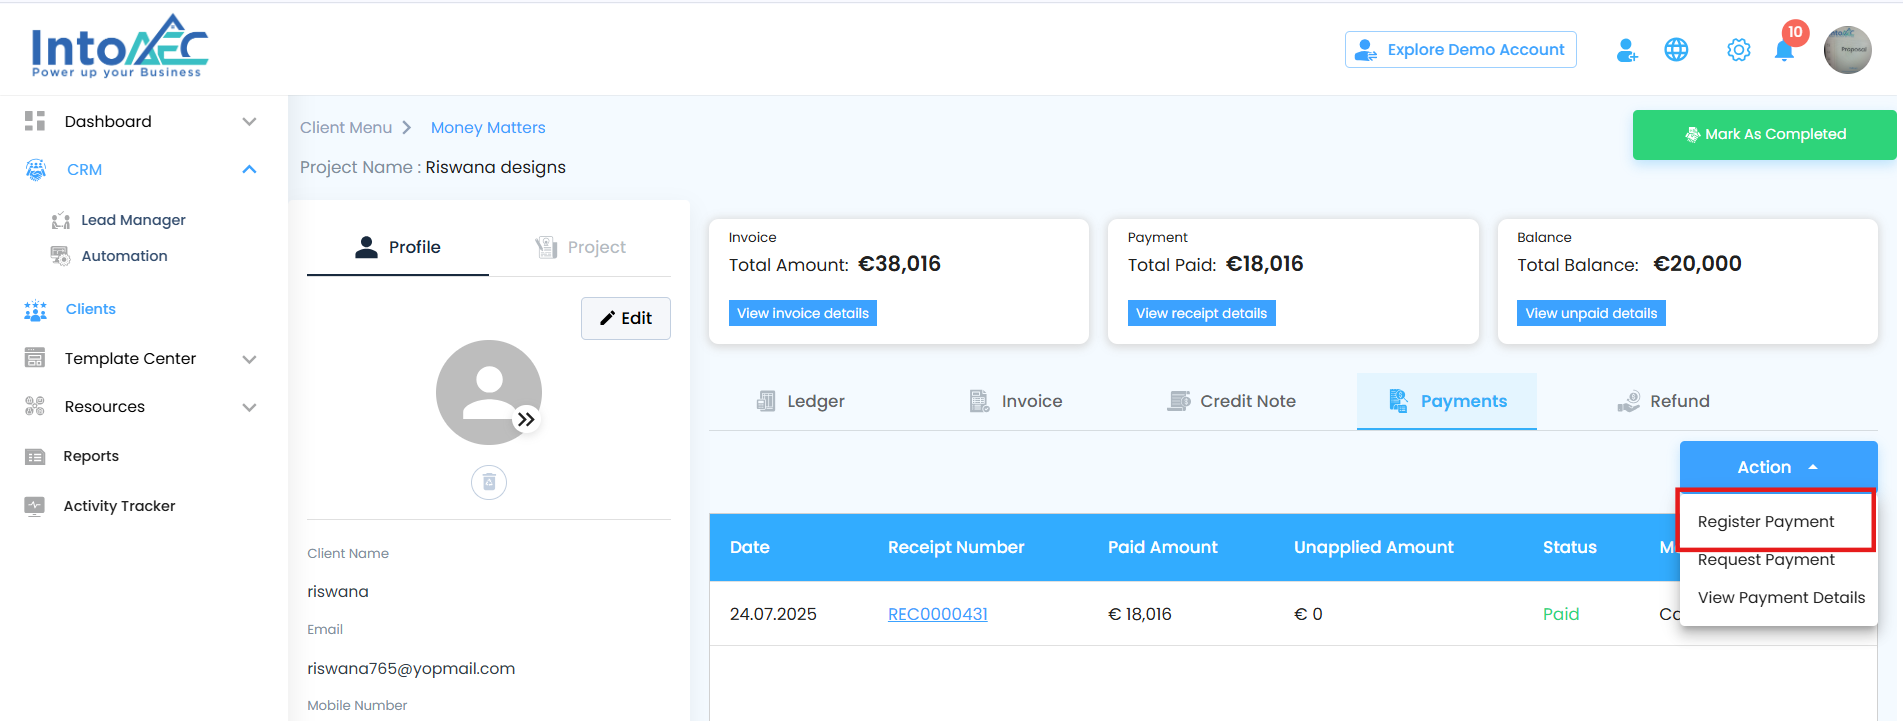Click the delete icon below profile avatar
This screenshot has width=1903, height=721.
click(489, 483)
